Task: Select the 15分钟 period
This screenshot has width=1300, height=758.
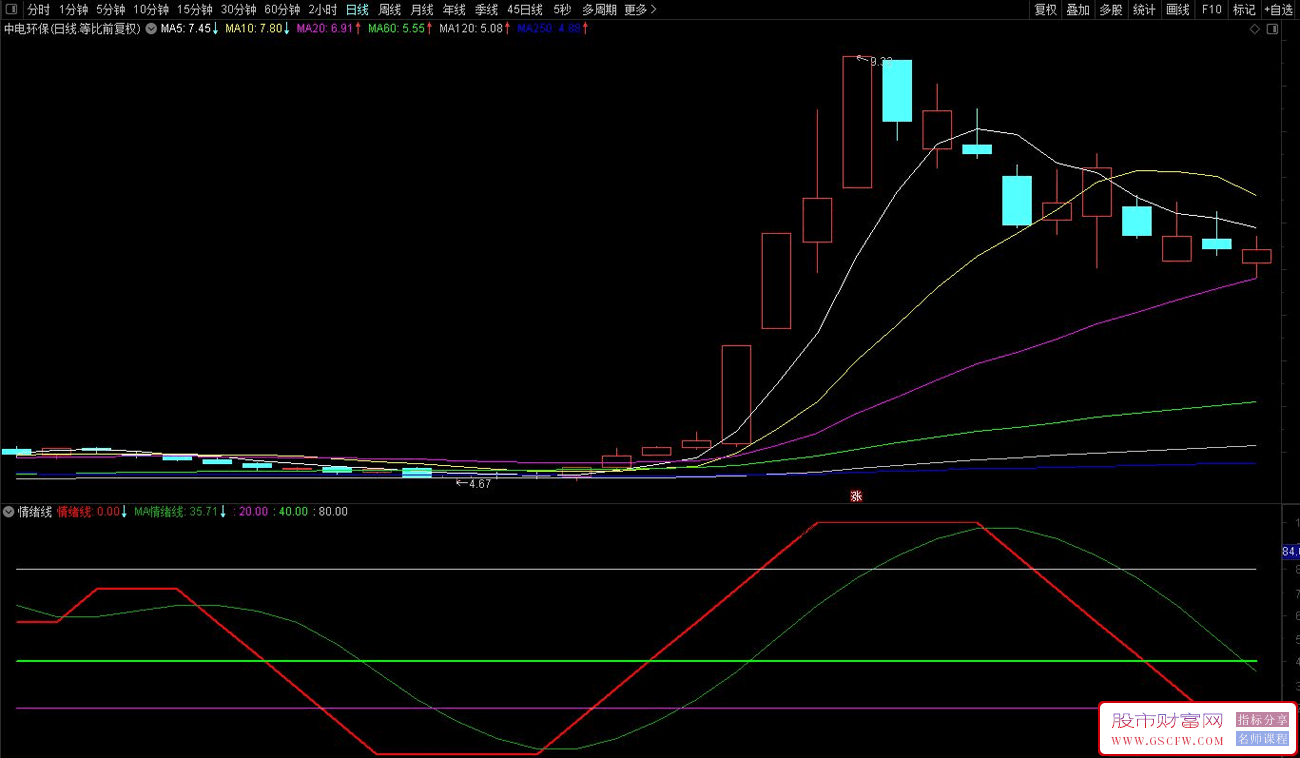Action: [x=194, y=9]
